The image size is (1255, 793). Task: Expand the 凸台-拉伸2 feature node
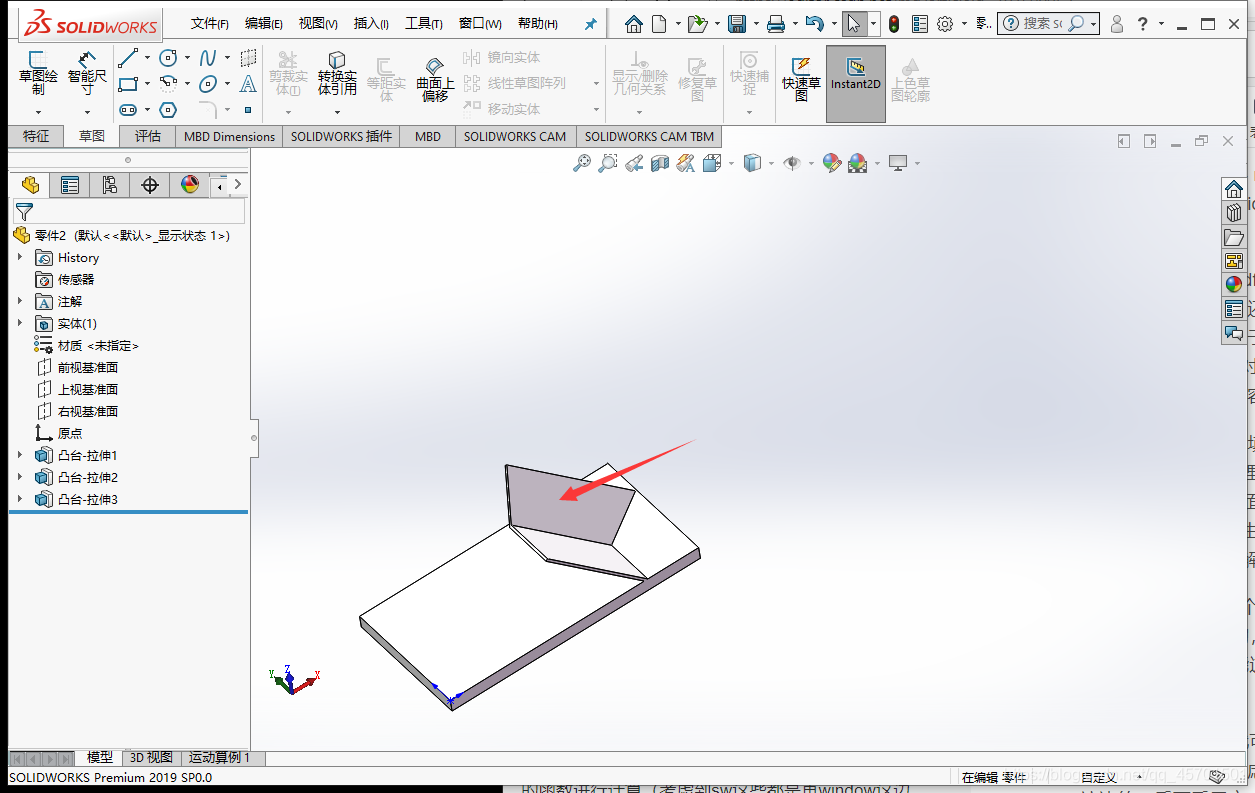click(20, 477)
